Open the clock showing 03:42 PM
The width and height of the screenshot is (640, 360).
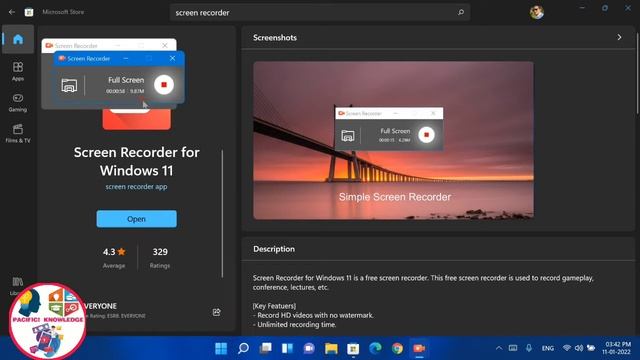click(617, 348)
